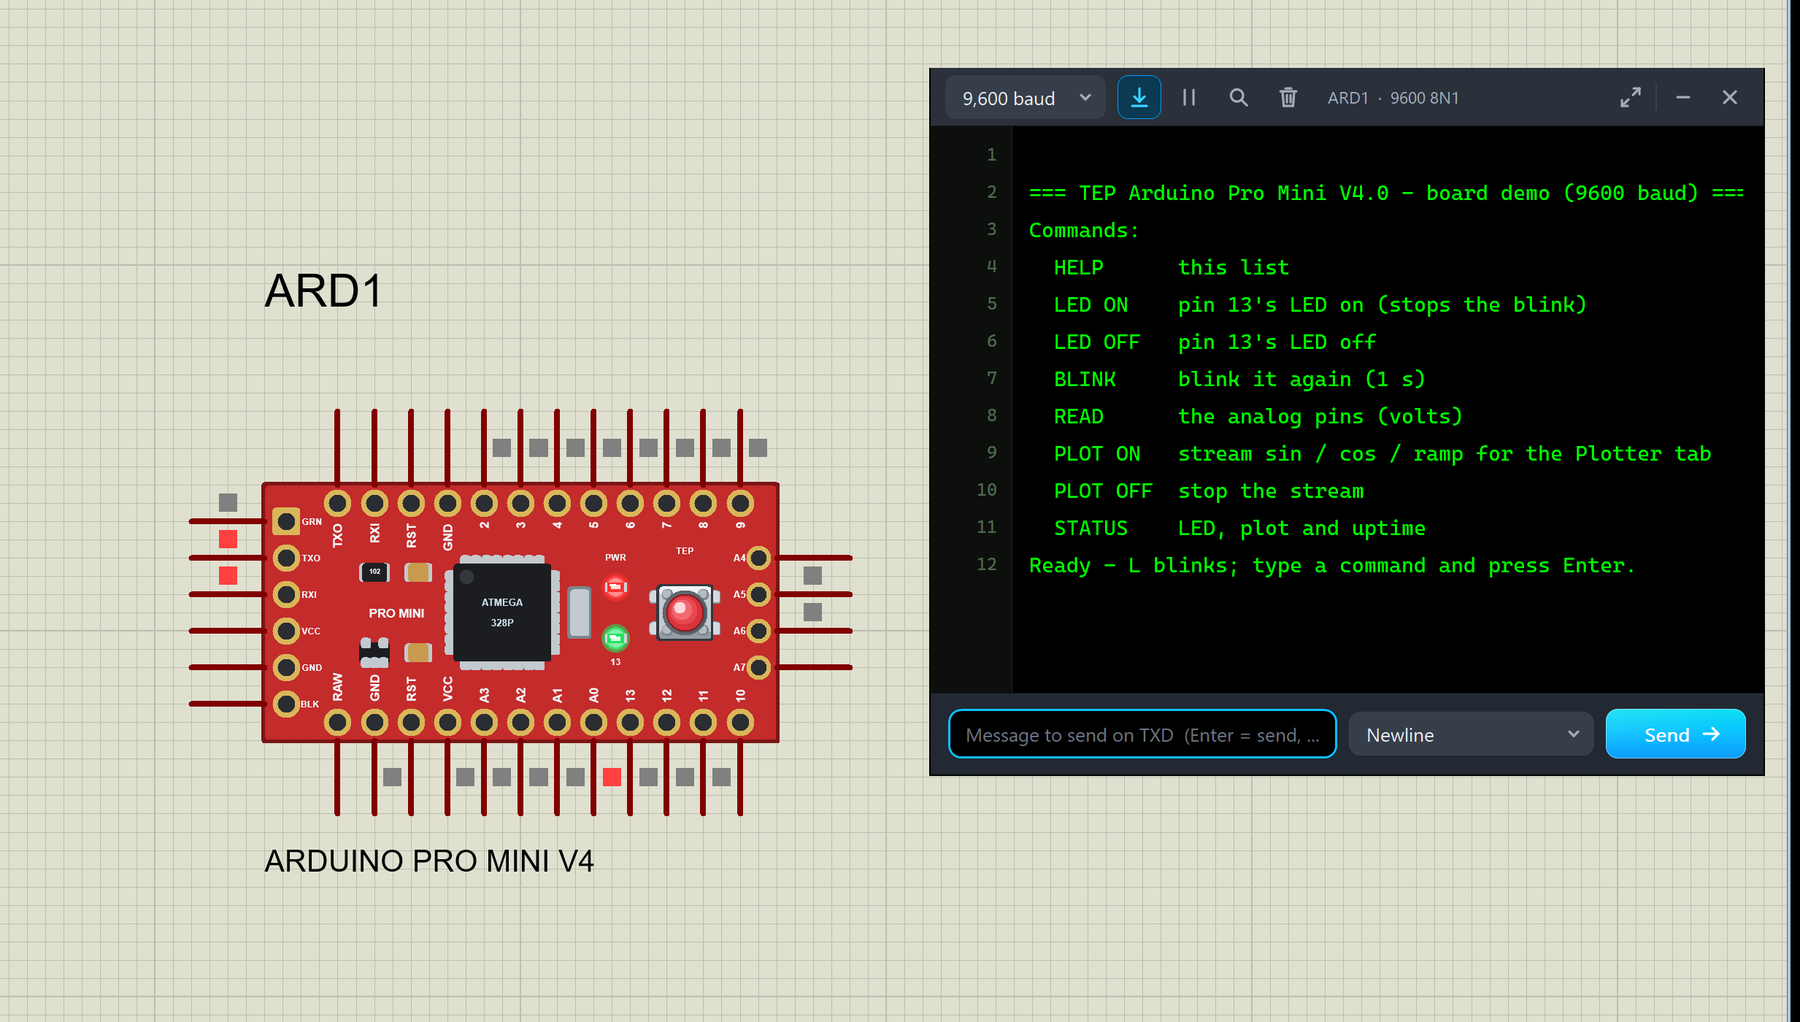
Task: Open the Newline line-ending dropdown
Action: click(1471, 734)
